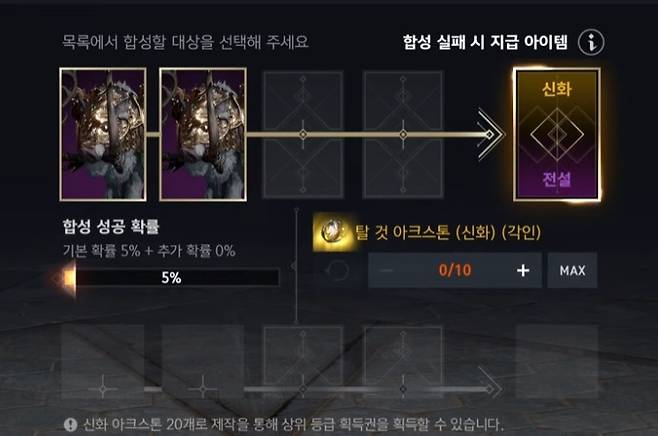Click the double-chevron arrow pointing to result card
Viewport: 658px width, 436px height.
pos(491,134)
